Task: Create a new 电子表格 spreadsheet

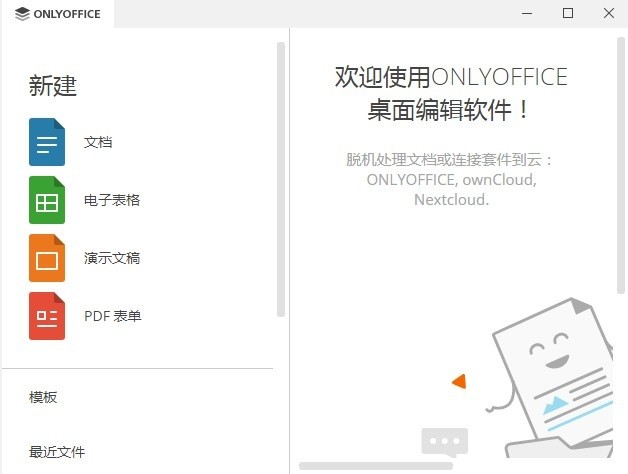Action: click(x=112, y=200)
